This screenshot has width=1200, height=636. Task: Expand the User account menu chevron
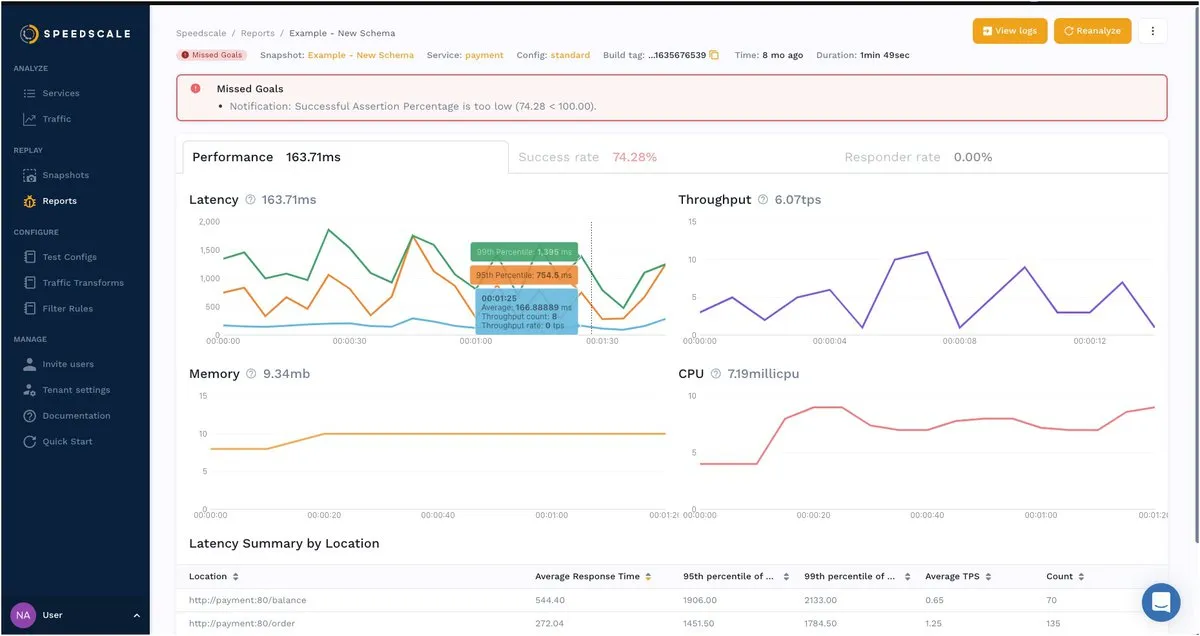pos(136,615)
